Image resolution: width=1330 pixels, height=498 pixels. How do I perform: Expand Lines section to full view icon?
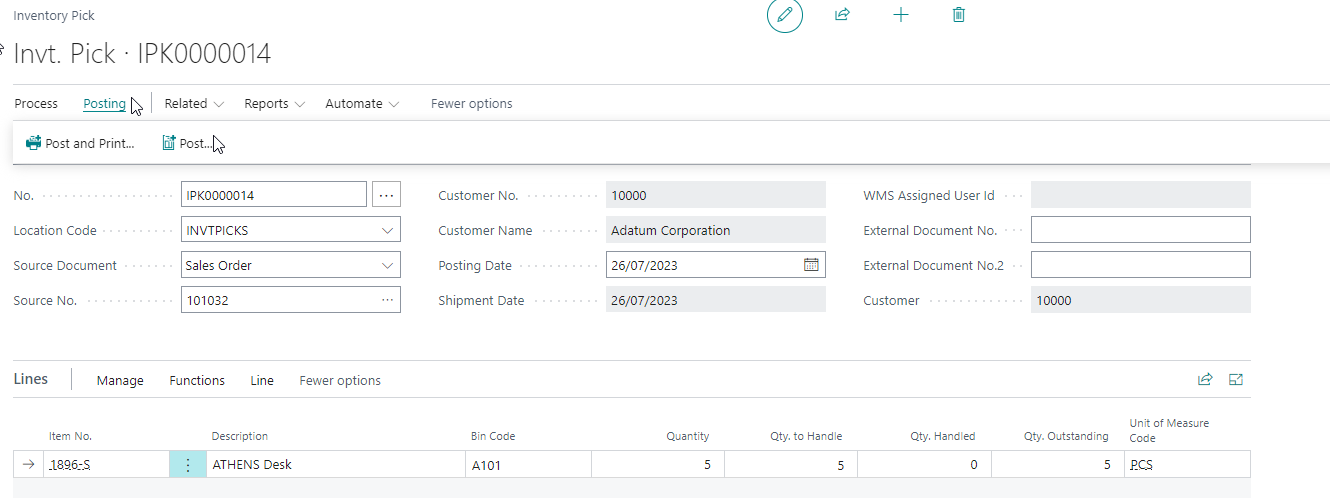click(x=1236, y=380)
